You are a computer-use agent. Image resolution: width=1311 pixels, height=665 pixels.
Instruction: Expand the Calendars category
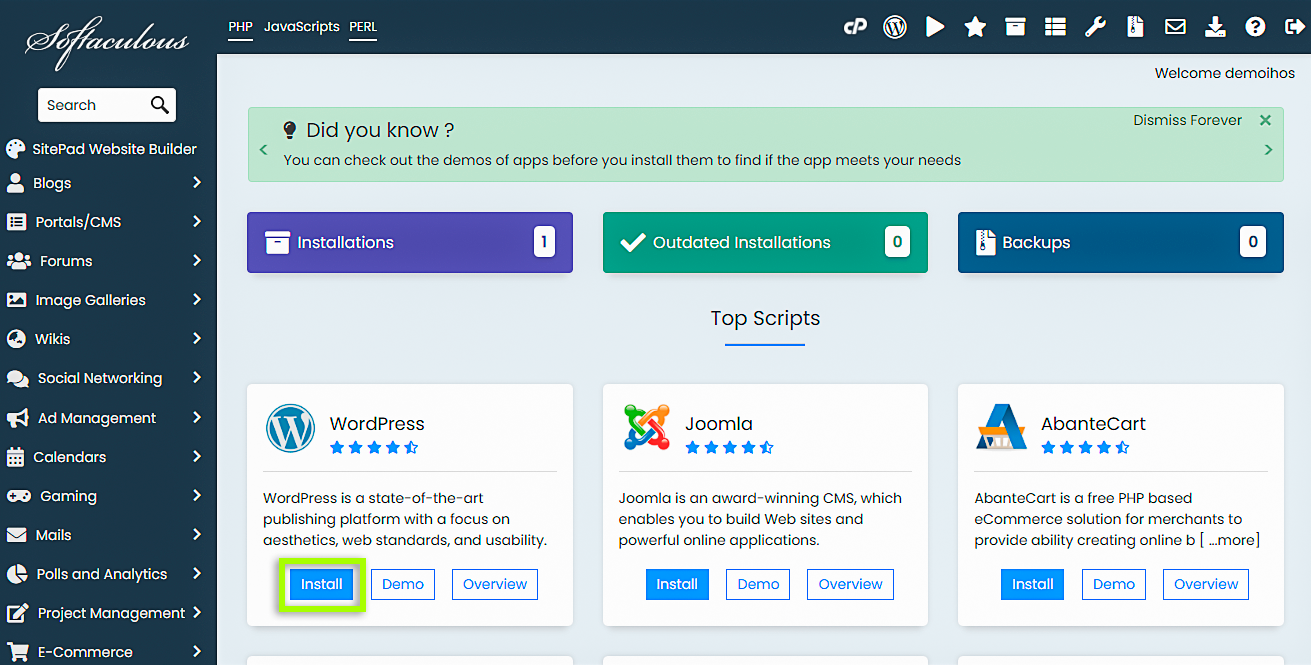point(105,457)
